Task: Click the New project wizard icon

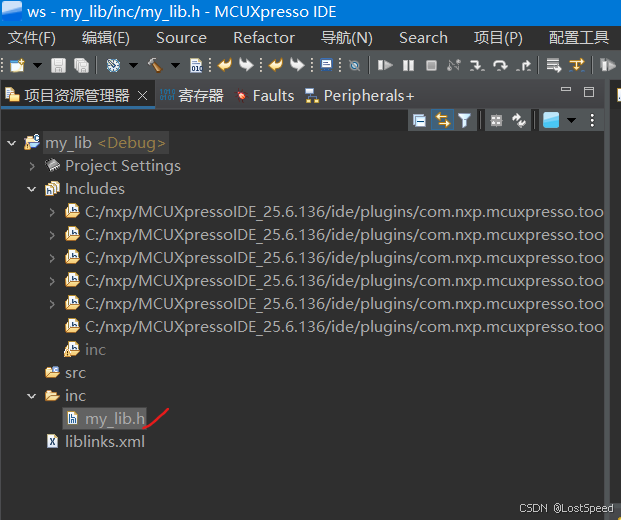Action: pos(17,65)
